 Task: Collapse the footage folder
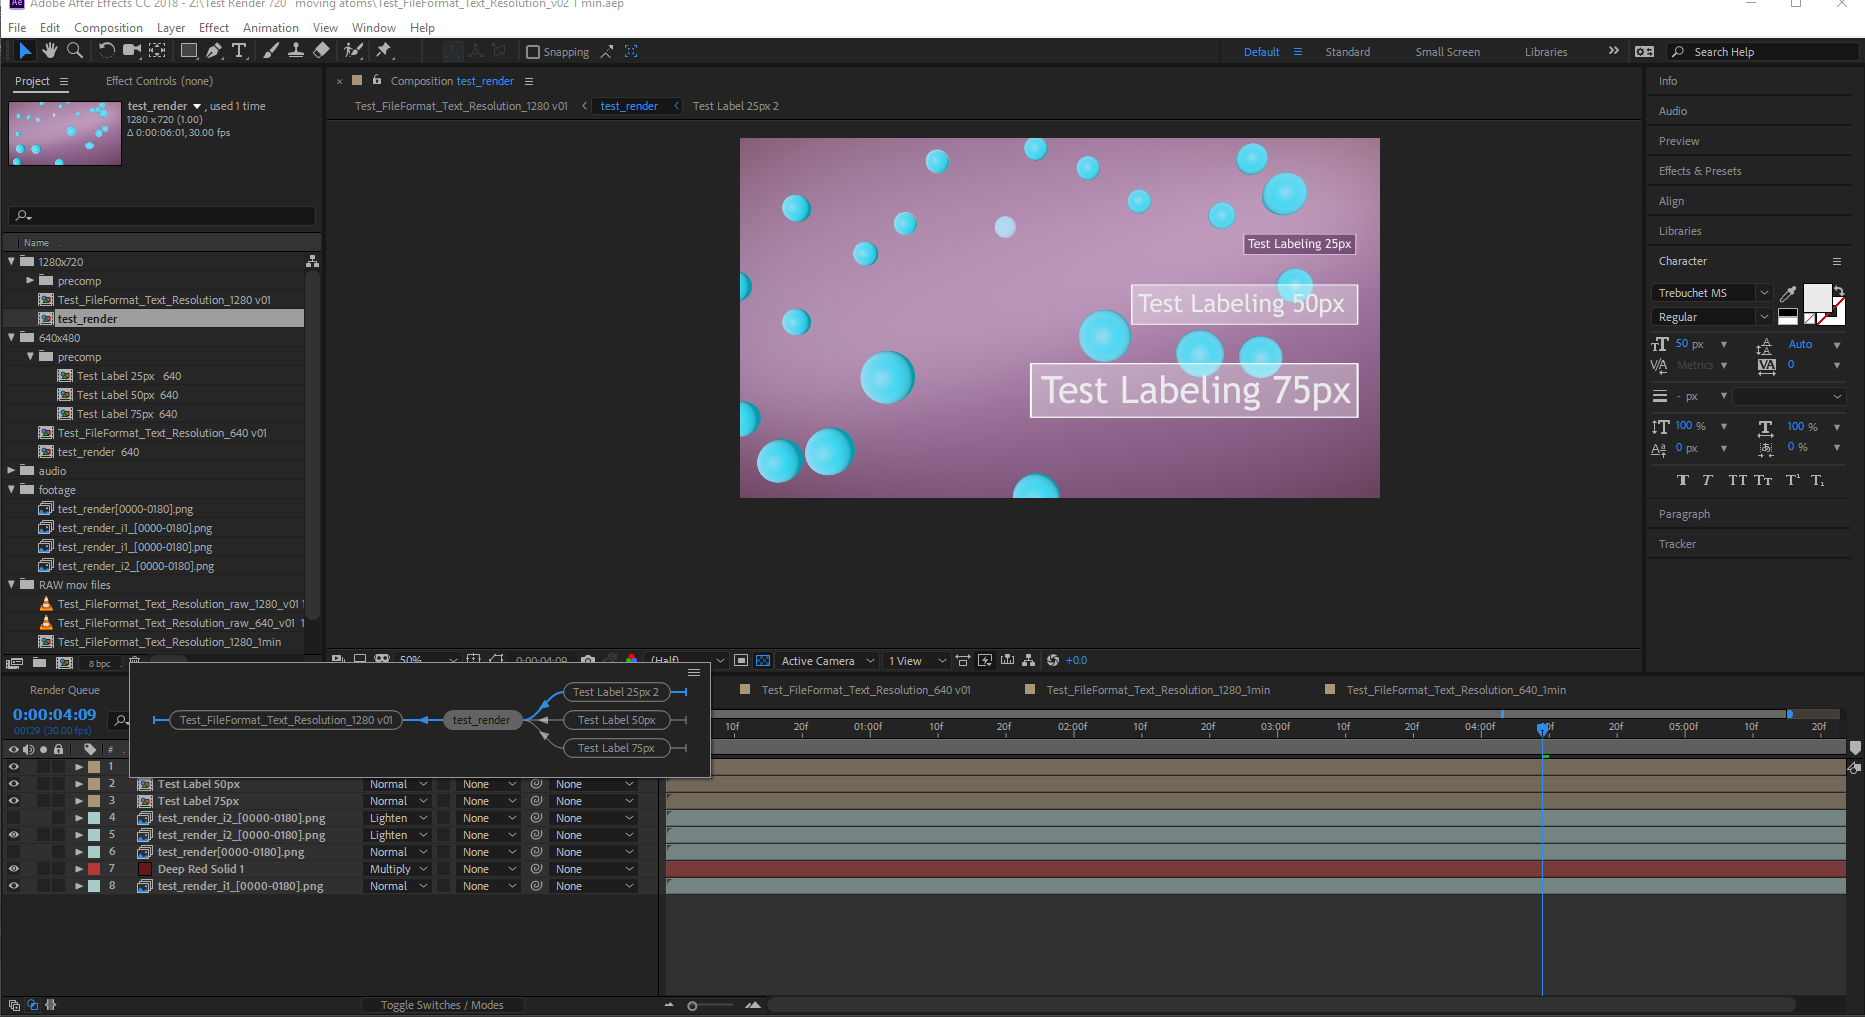(12, 490)
